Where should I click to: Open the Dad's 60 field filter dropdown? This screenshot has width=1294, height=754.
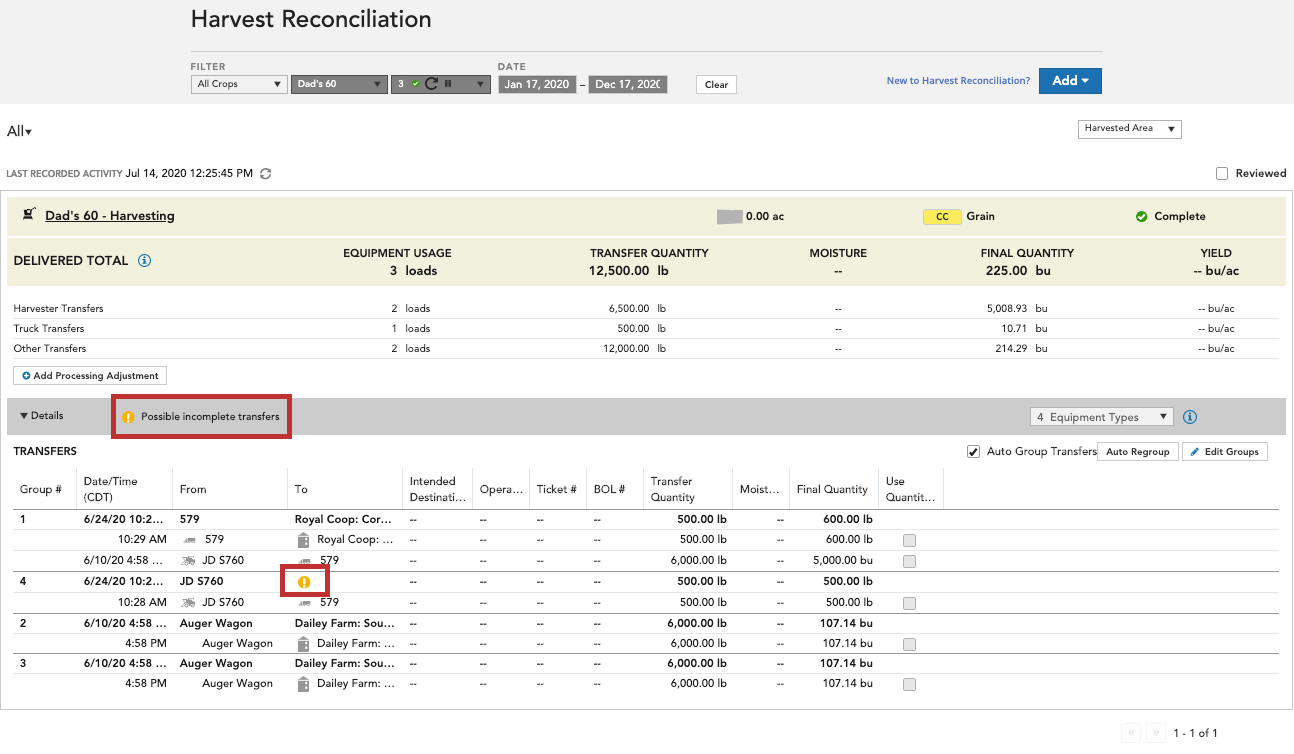tap(339, 84)
